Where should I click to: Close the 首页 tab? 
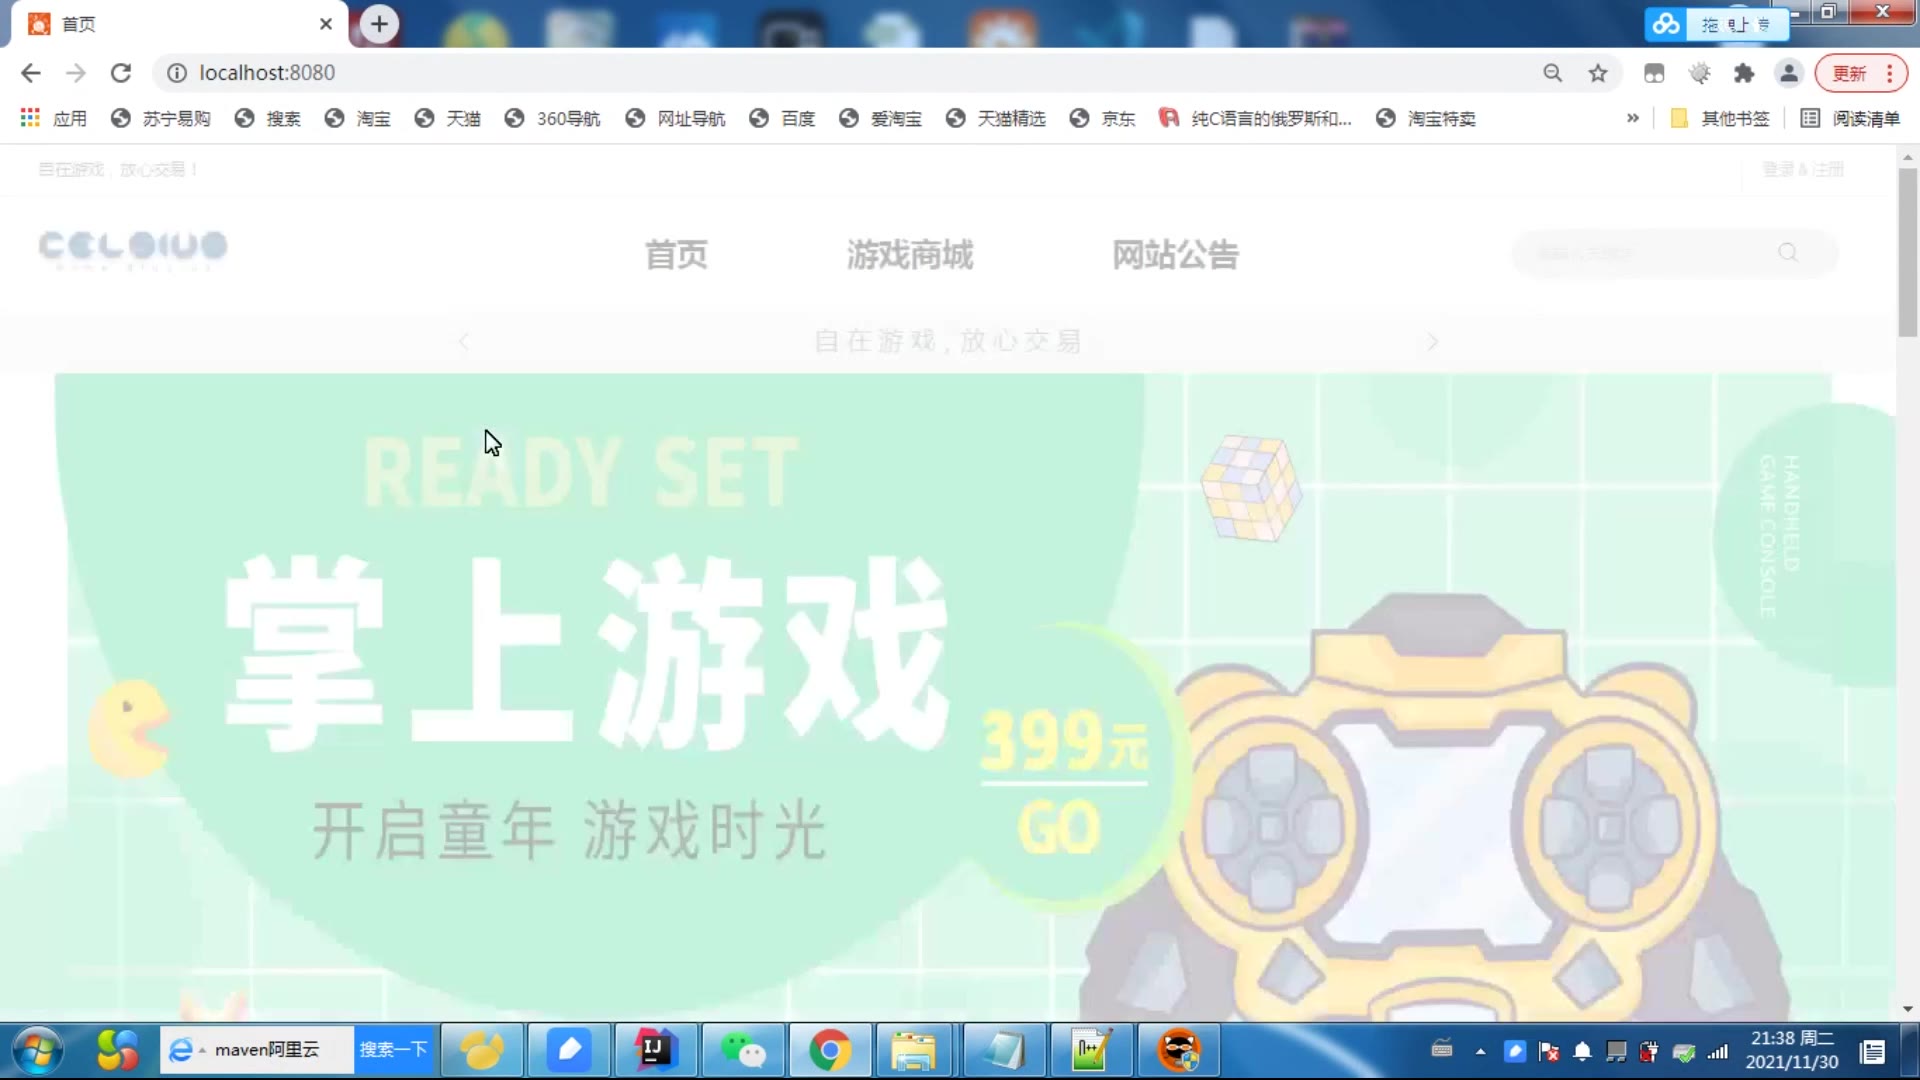[326, 24]
